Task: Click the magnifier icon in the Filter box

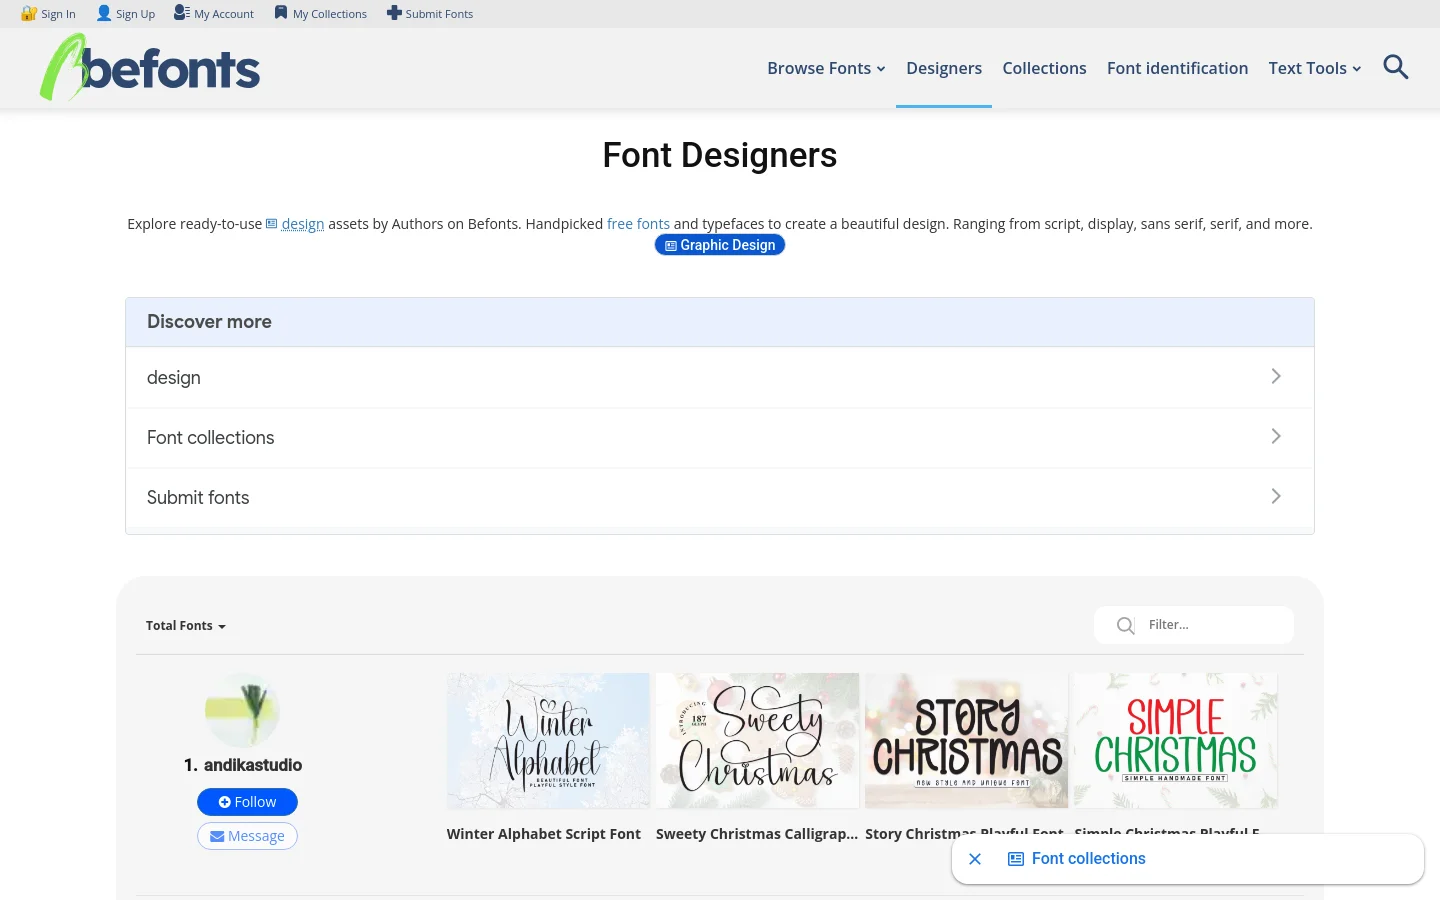Action: point(1125,625)
